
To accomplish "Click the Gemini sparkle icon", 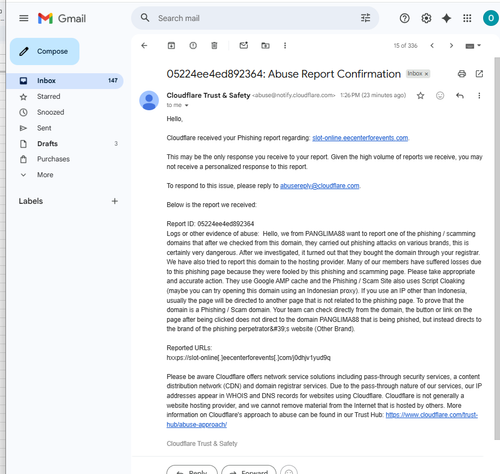I will point(447,18).
